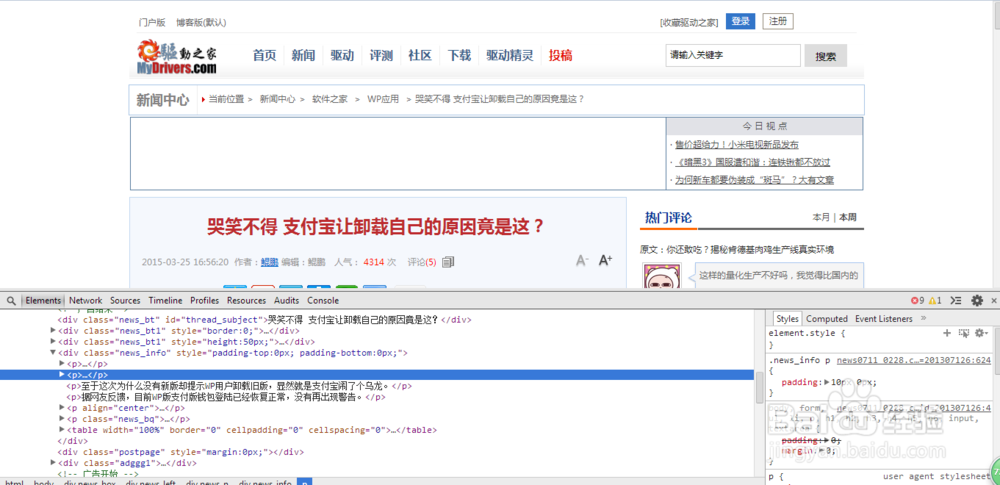Click the copy icon beside comment count
This screenshot has width=1000, height=485.
tap(448, 262)
